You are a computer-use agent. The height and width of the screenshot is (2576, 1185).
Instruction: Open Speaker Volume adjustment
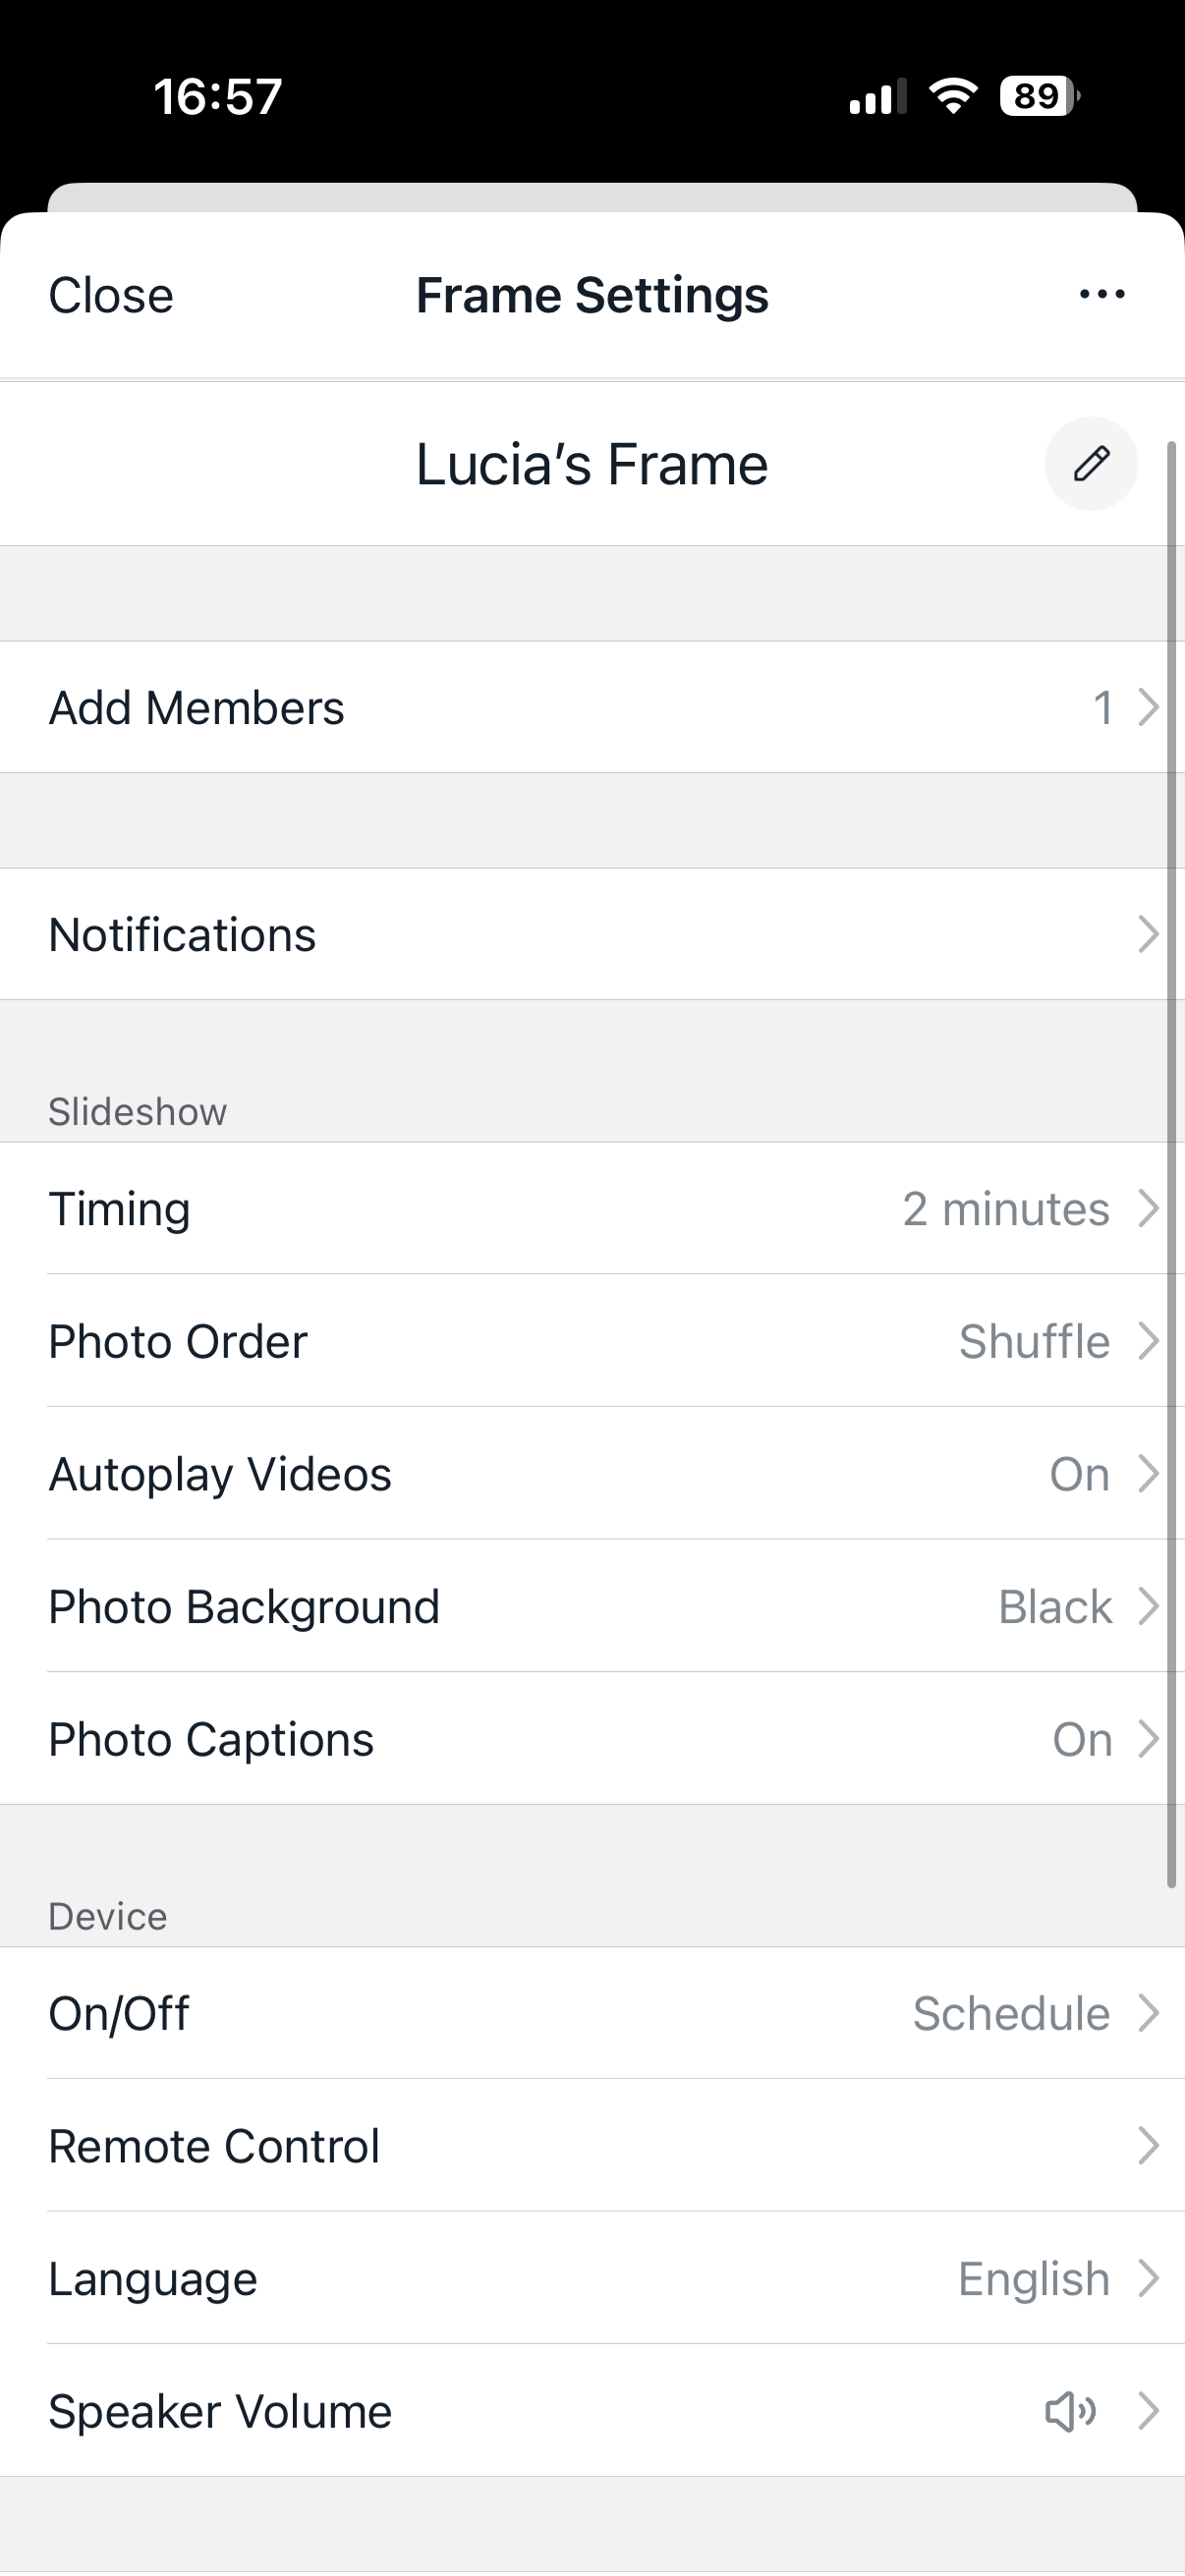coord(592,2412)
